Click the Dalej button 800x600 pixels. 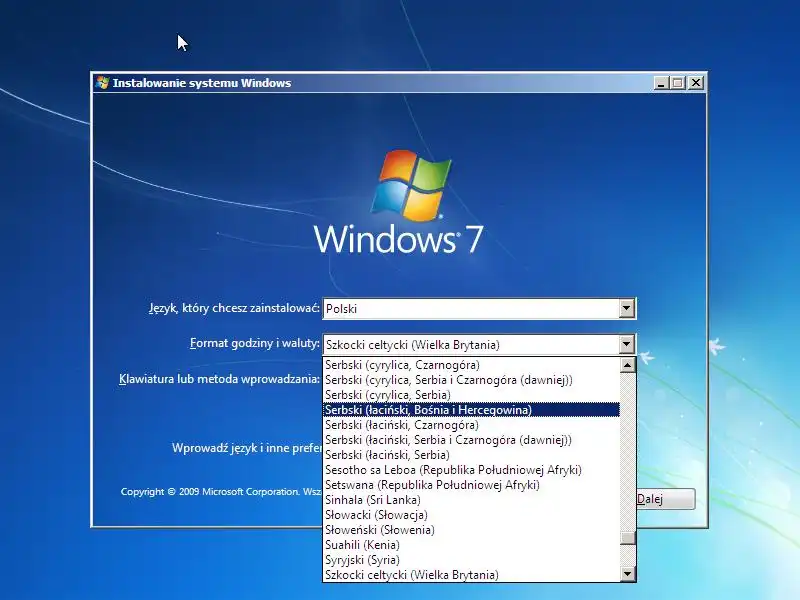point(666,499)
